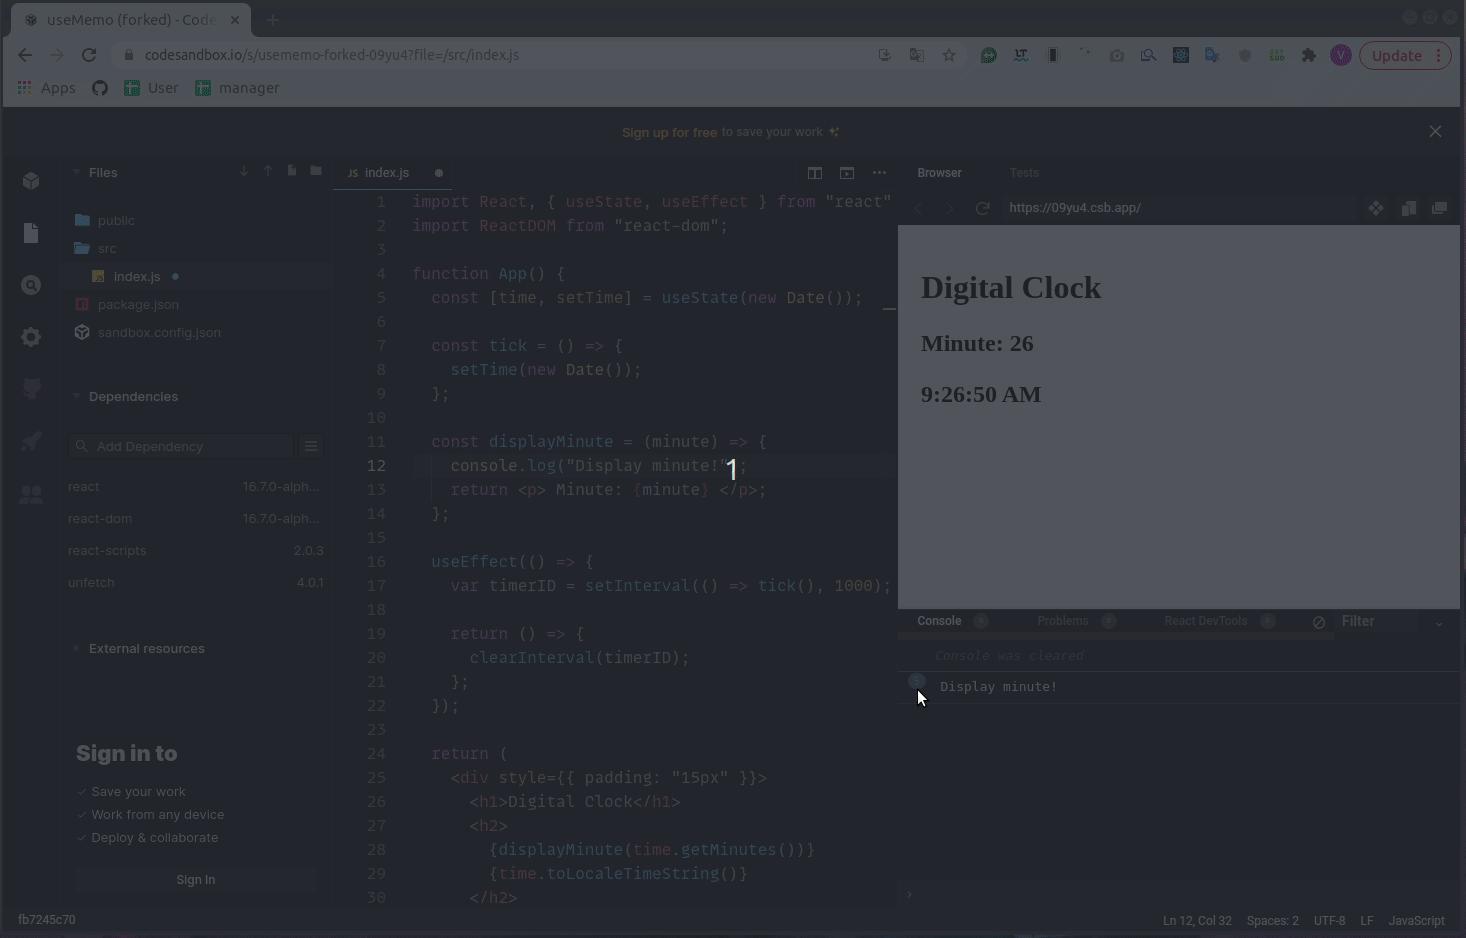Collapse the src folder
The image size is (1466, 938).
106,248
